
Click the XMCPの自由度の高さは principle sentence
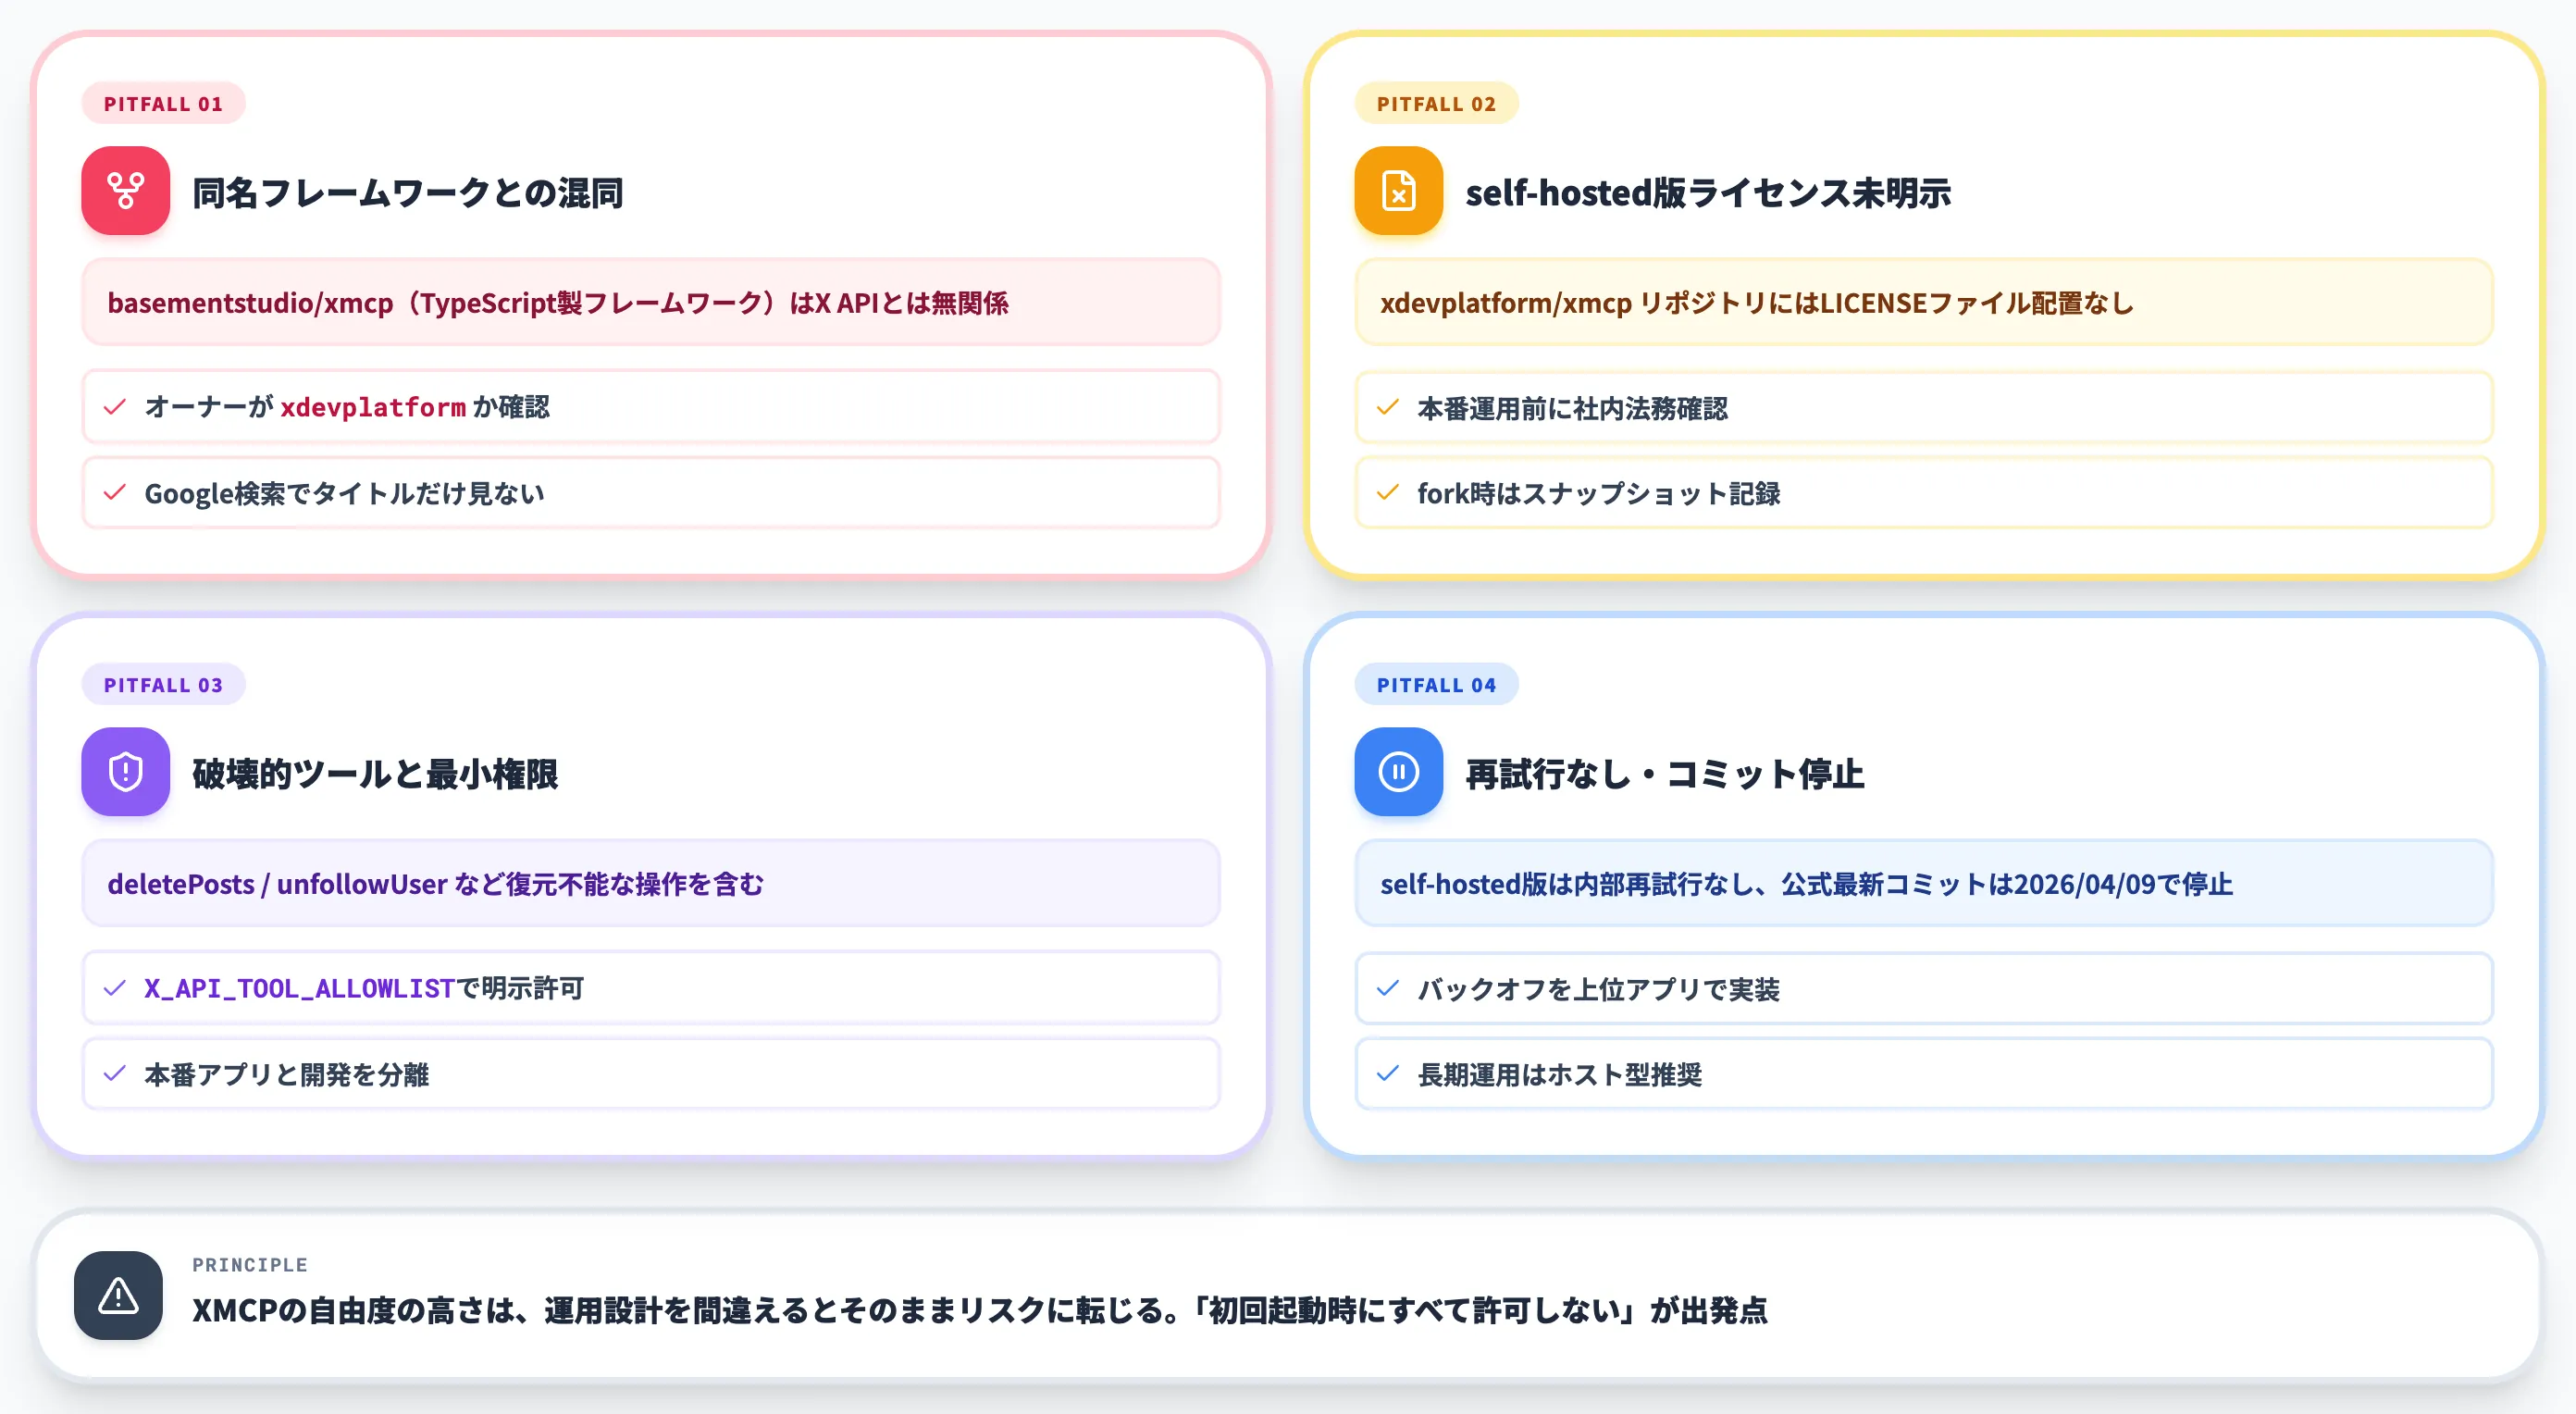point(980,1310)
